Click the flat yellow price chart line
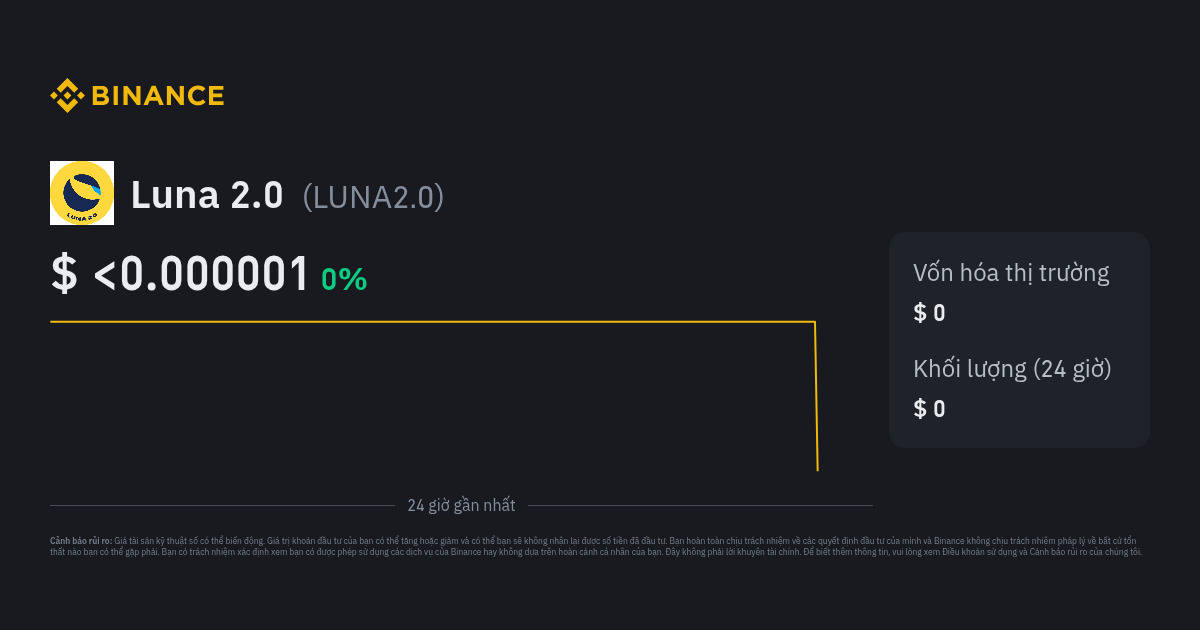The height and width of the screenshot is (630, 1200). [430, 322]
